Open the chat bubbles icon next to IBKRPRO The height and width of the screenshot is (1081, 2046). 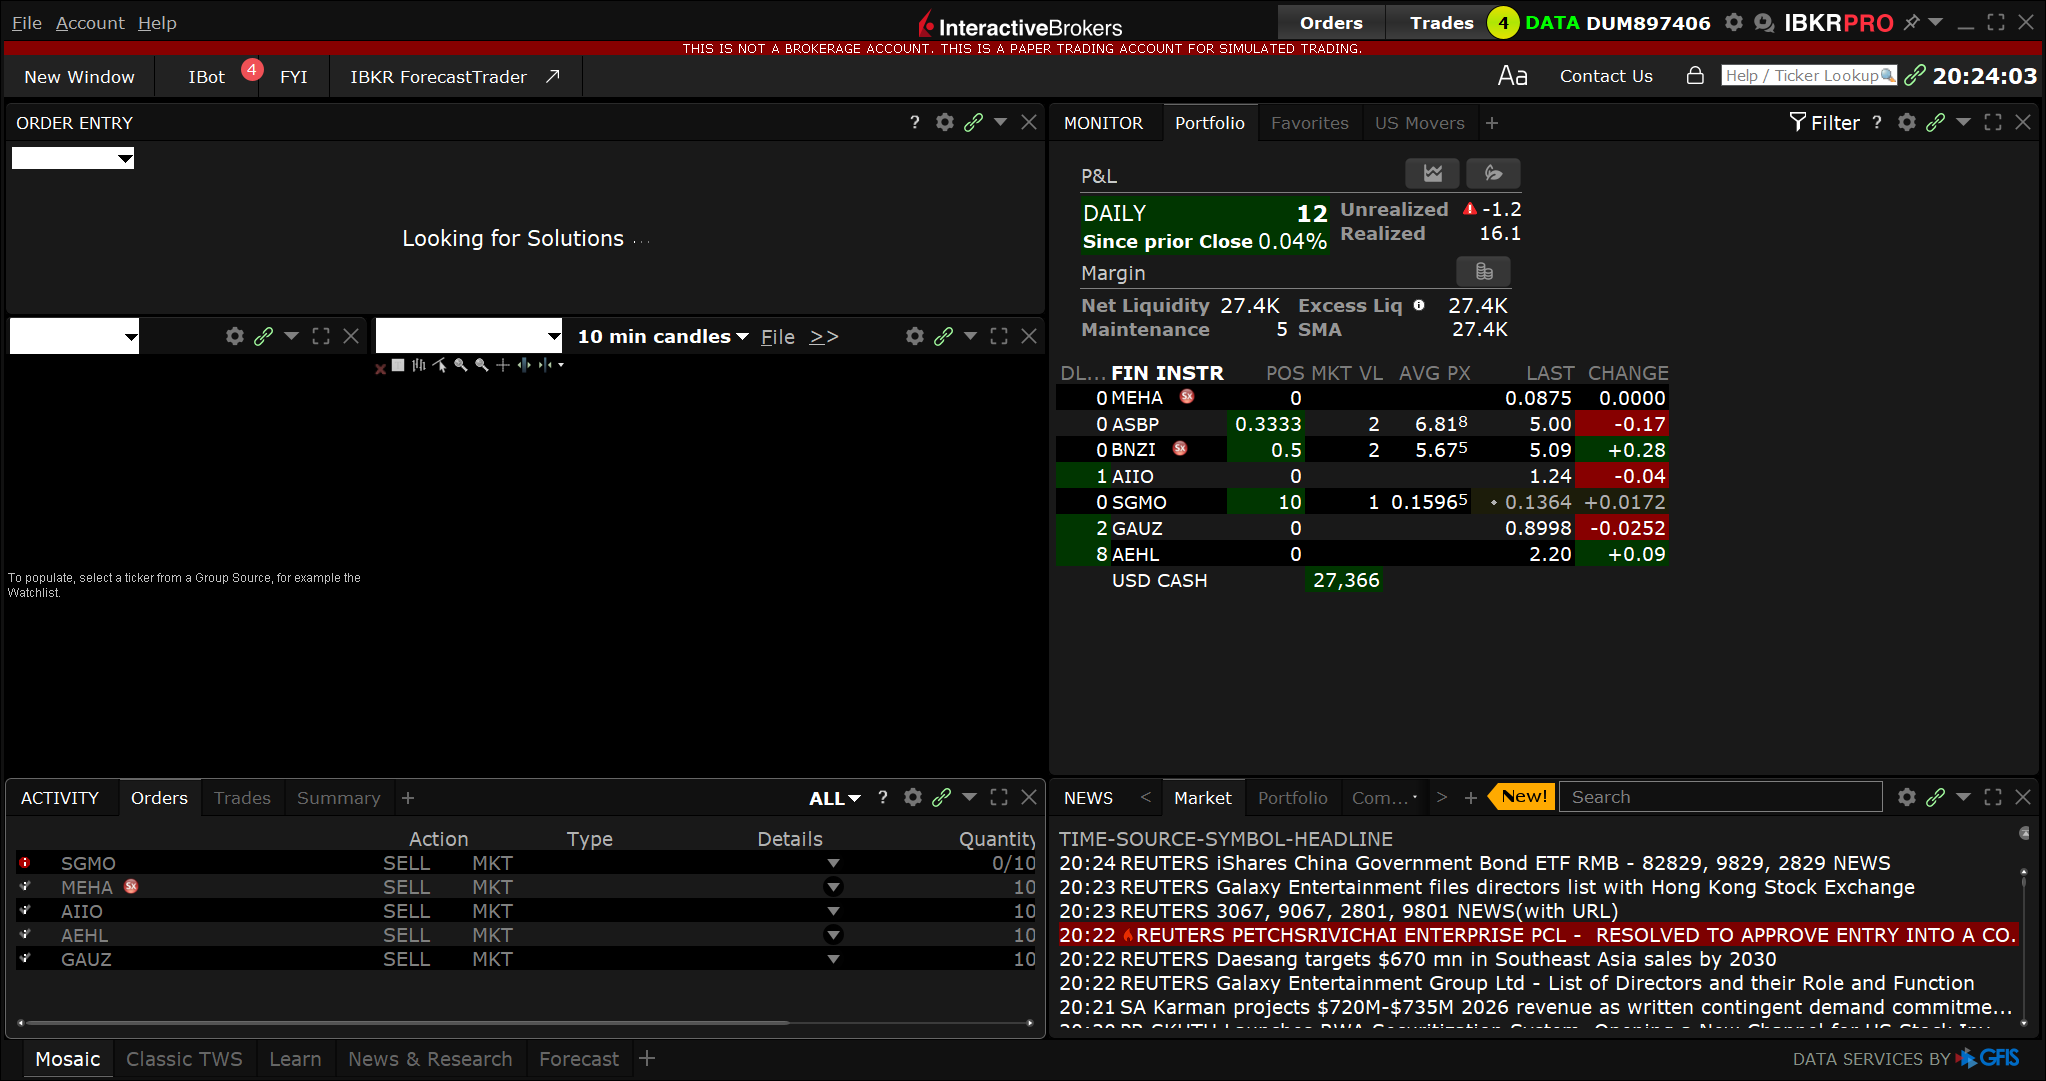[1764, 22]
